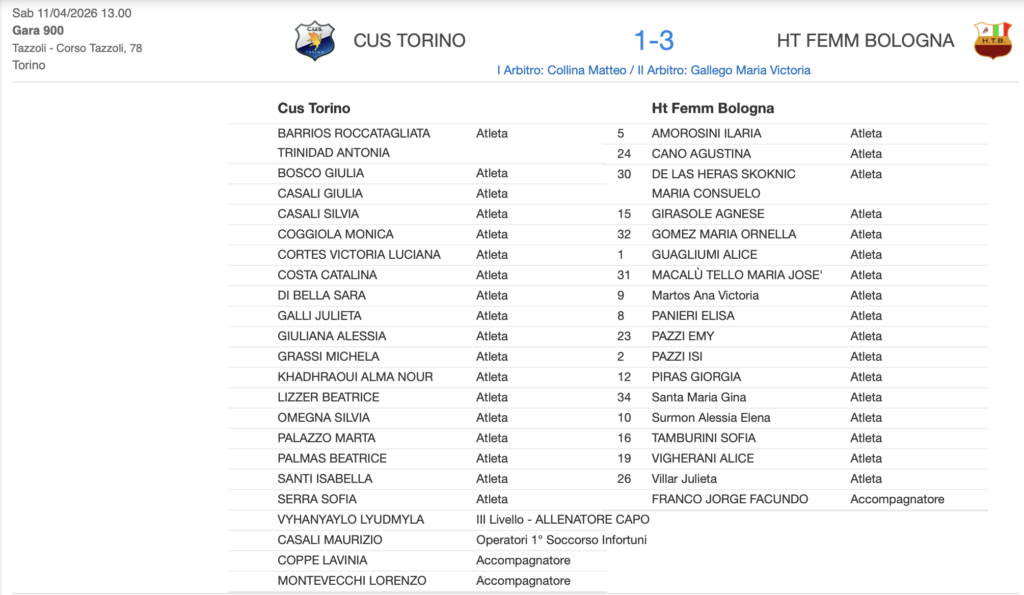Select the Ht Femm Bologna roster column heading
The image size is (1024, 595).
point(713,108)
